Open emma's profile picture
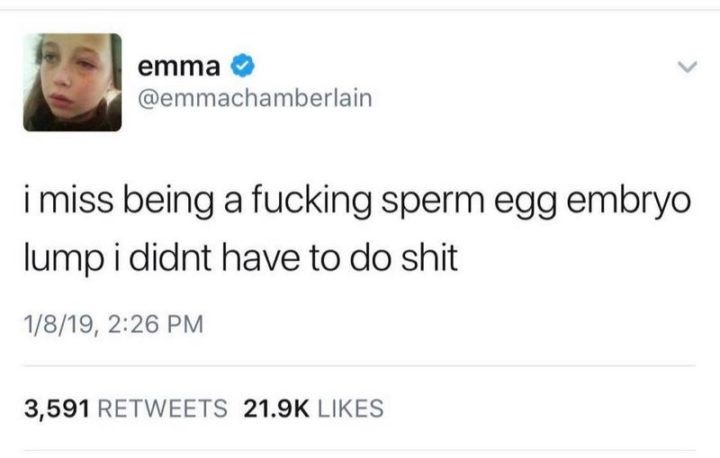720x458 pixels. click(x=73, y=83)
